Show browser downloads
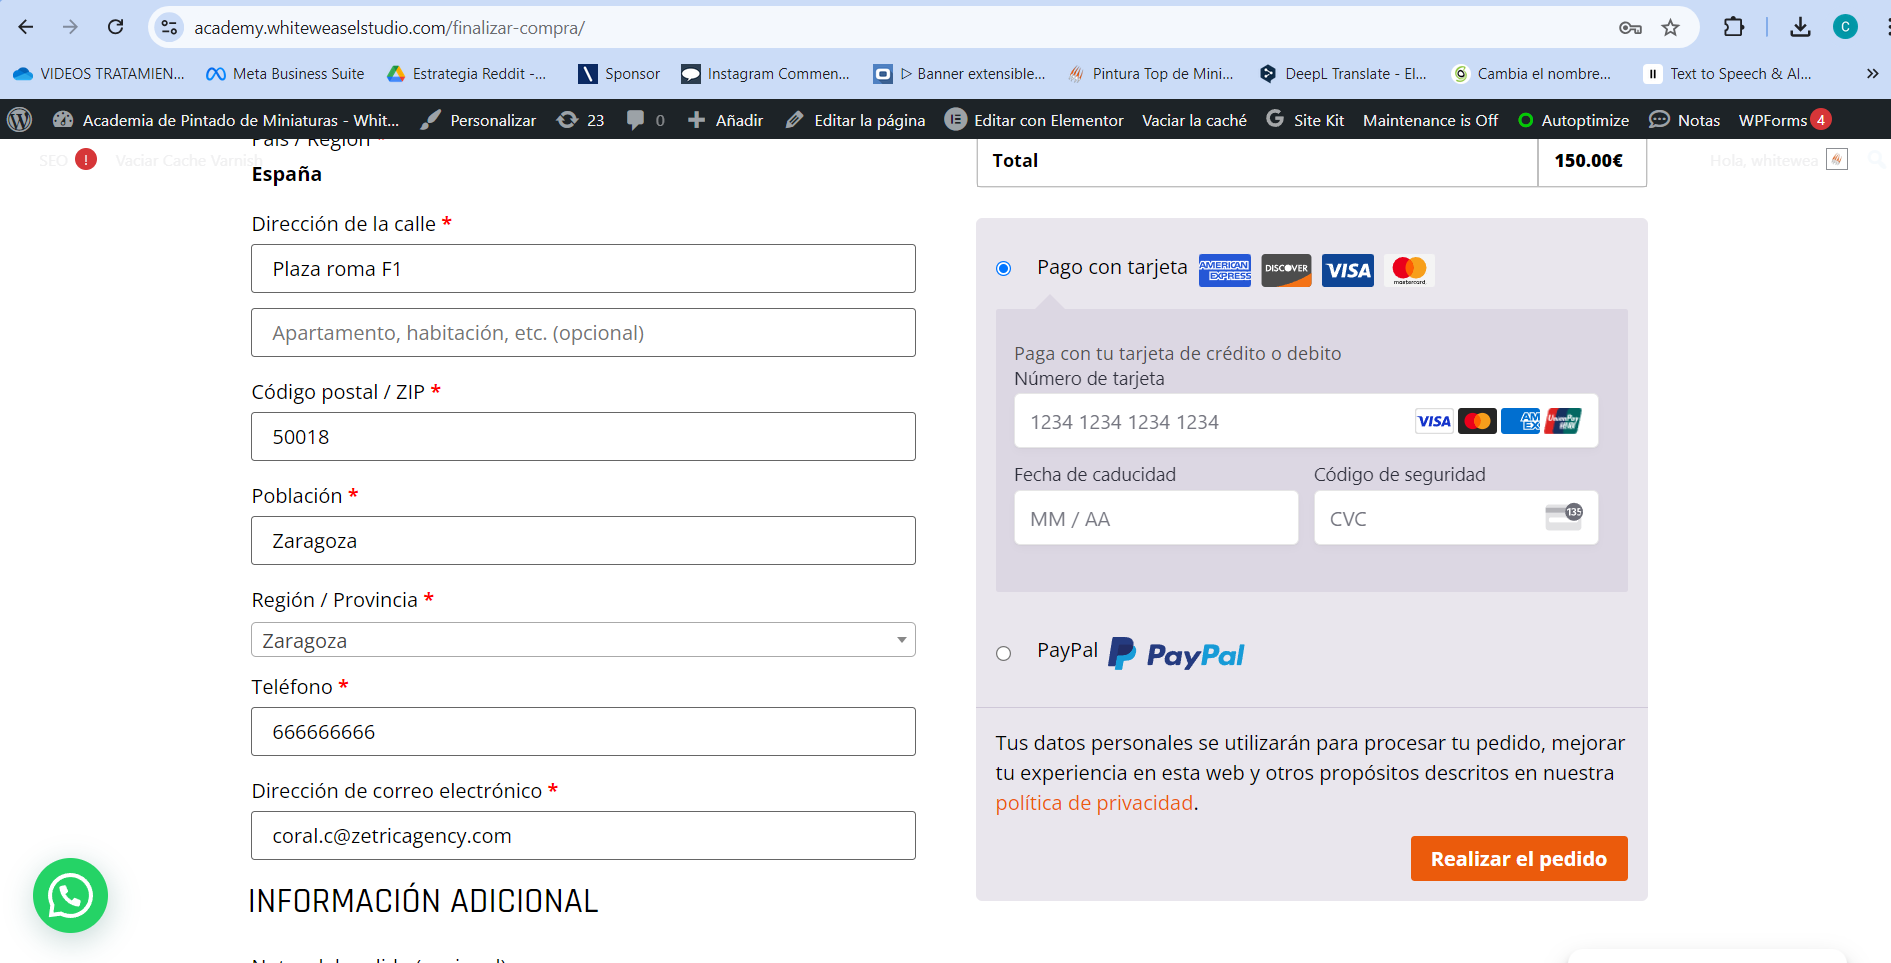The width and height of the screenshot is (1891, 963). pyautogui.click(x=1800, y=27)
